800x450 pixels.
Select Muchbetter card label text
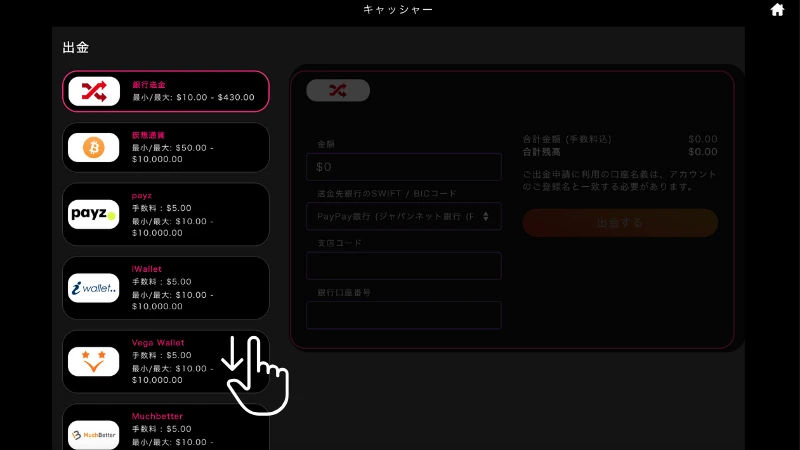pos(157,416)
